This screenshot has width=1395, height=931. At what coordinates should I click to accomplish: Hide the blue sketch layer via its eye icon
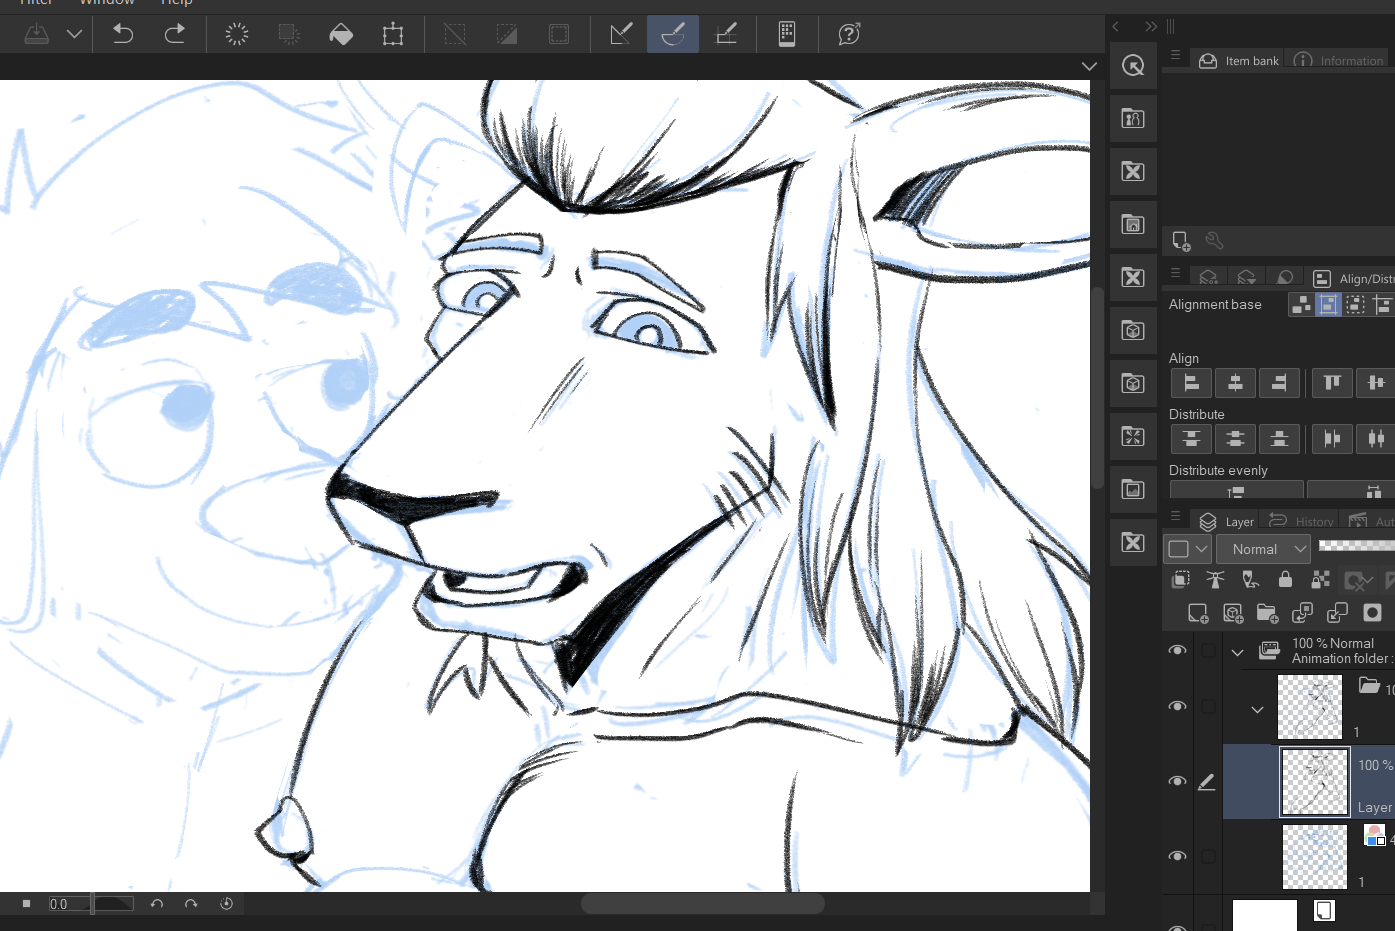pyautogui.click(x=1178, y=856)
